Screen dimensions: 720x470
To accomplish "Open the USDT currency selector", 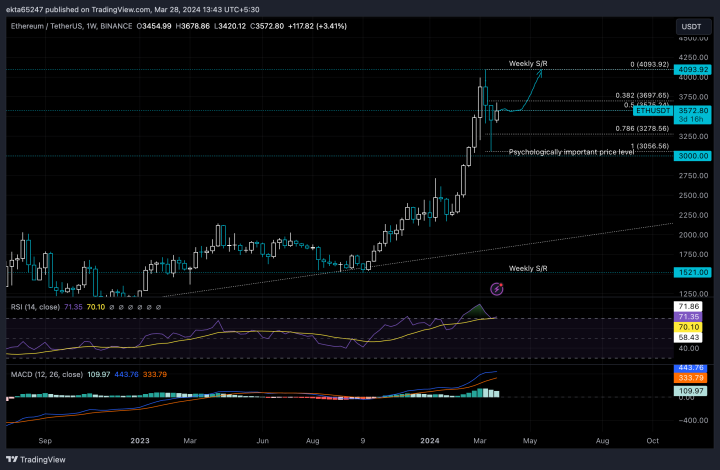I will [x=693, y=27].
